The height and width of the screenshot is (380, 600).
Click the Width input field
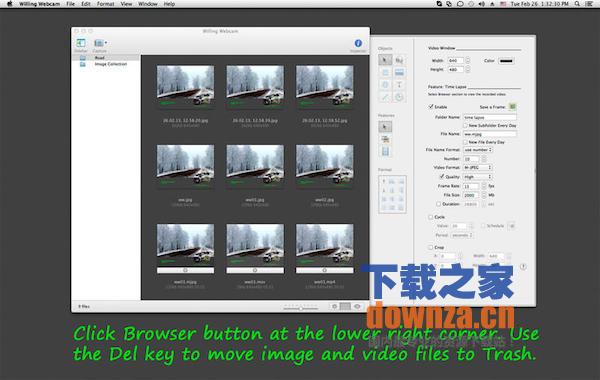456,60
